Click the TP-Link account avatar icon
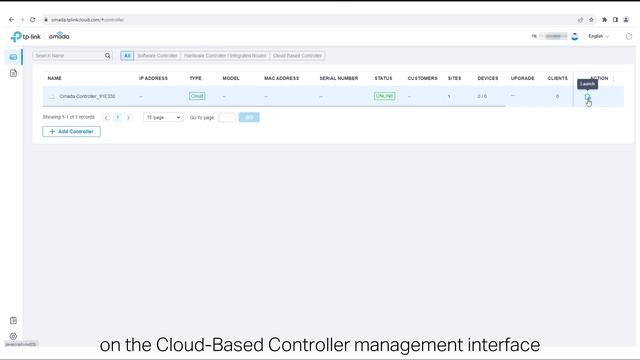The width and height of the screenshot is (640, 360). click(x=575, y=36)
